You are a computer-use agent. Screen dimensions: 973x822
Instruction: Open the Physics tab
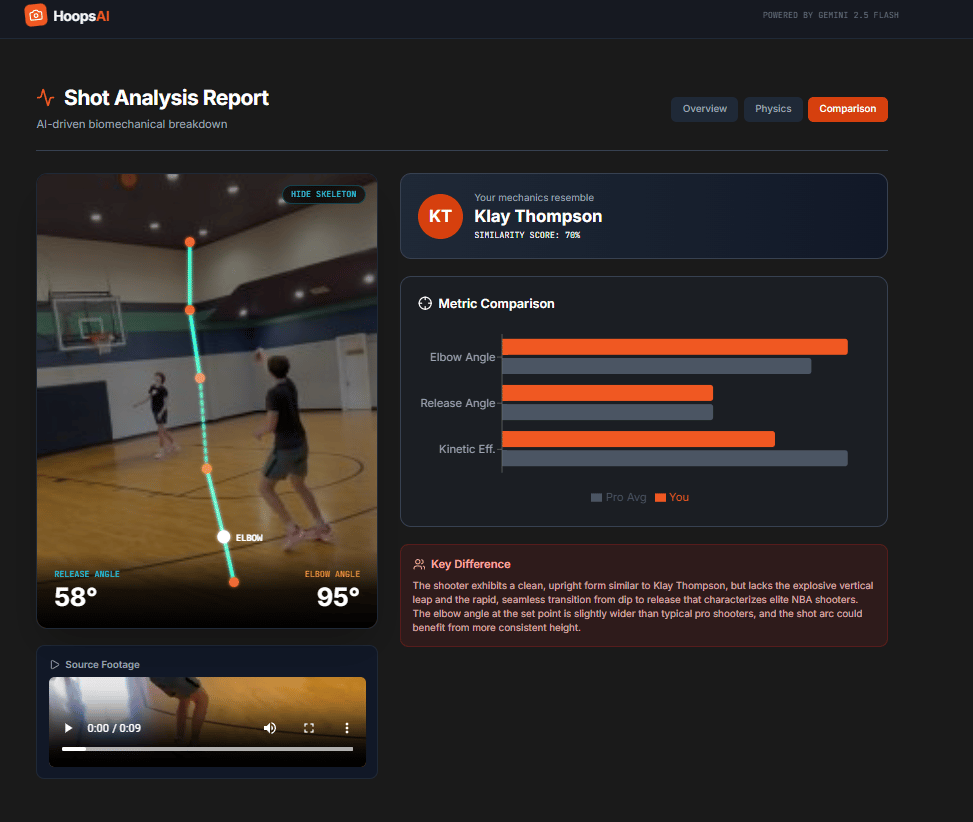pyautogui.click(x=773, y=109)
